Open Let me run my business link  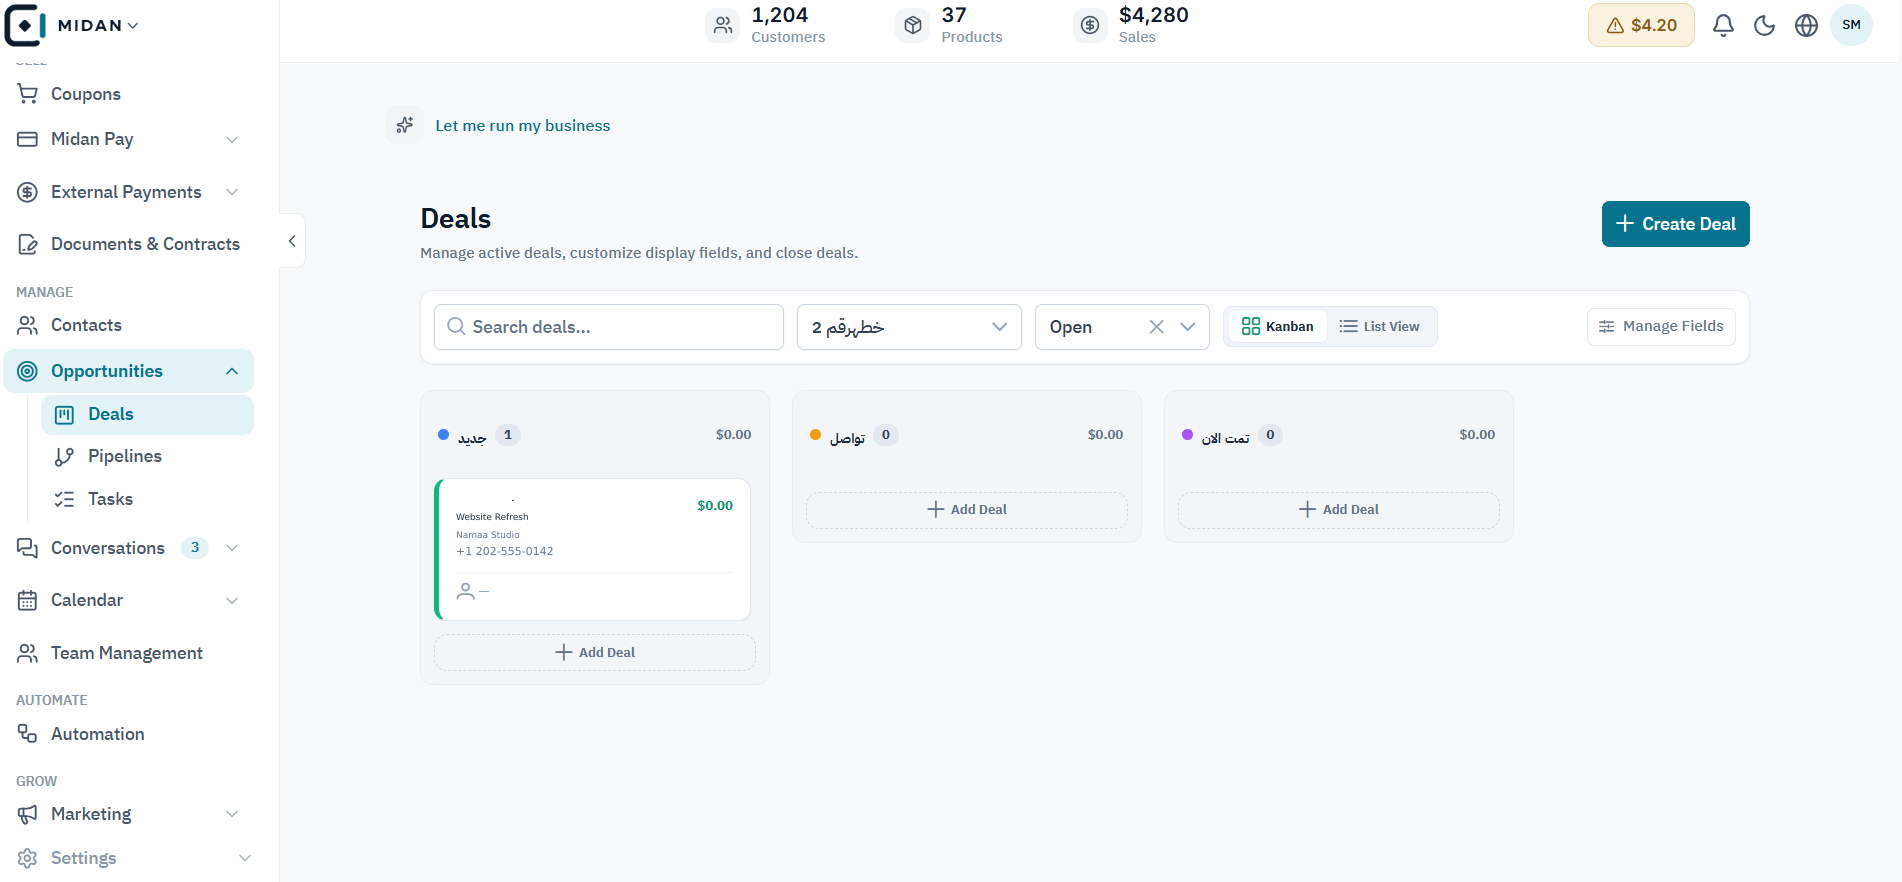click(523, 125)
